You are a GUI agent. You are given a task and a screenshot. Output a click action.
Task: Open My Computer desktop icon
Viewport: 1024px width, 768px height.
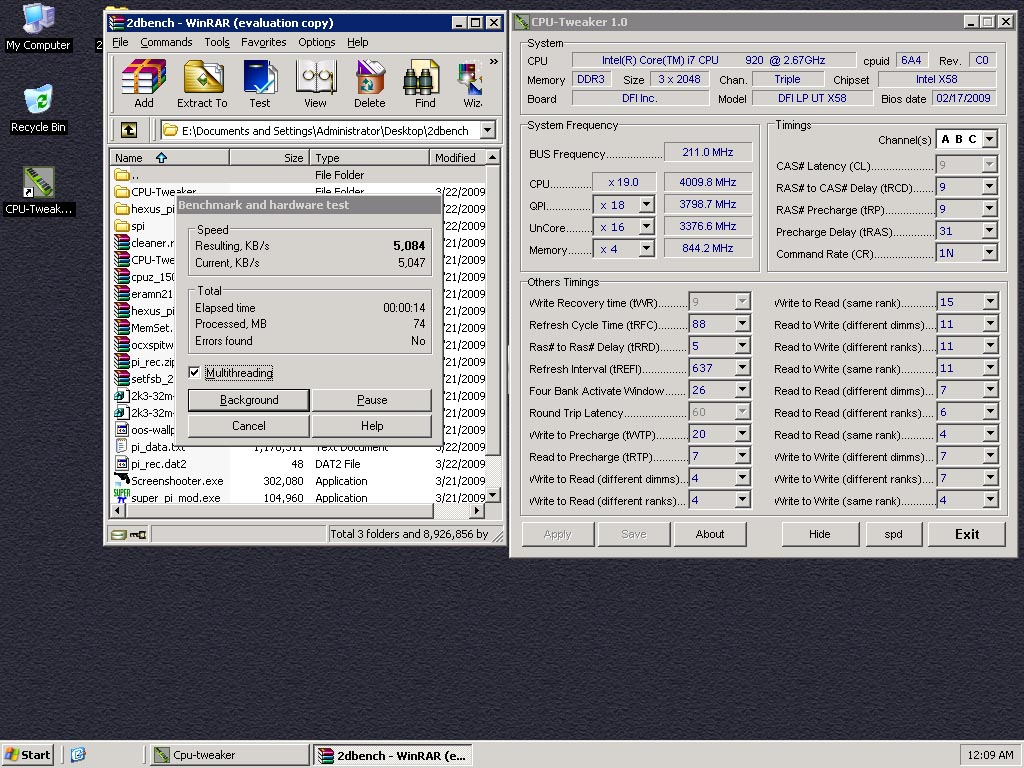[x=38, y=27]
